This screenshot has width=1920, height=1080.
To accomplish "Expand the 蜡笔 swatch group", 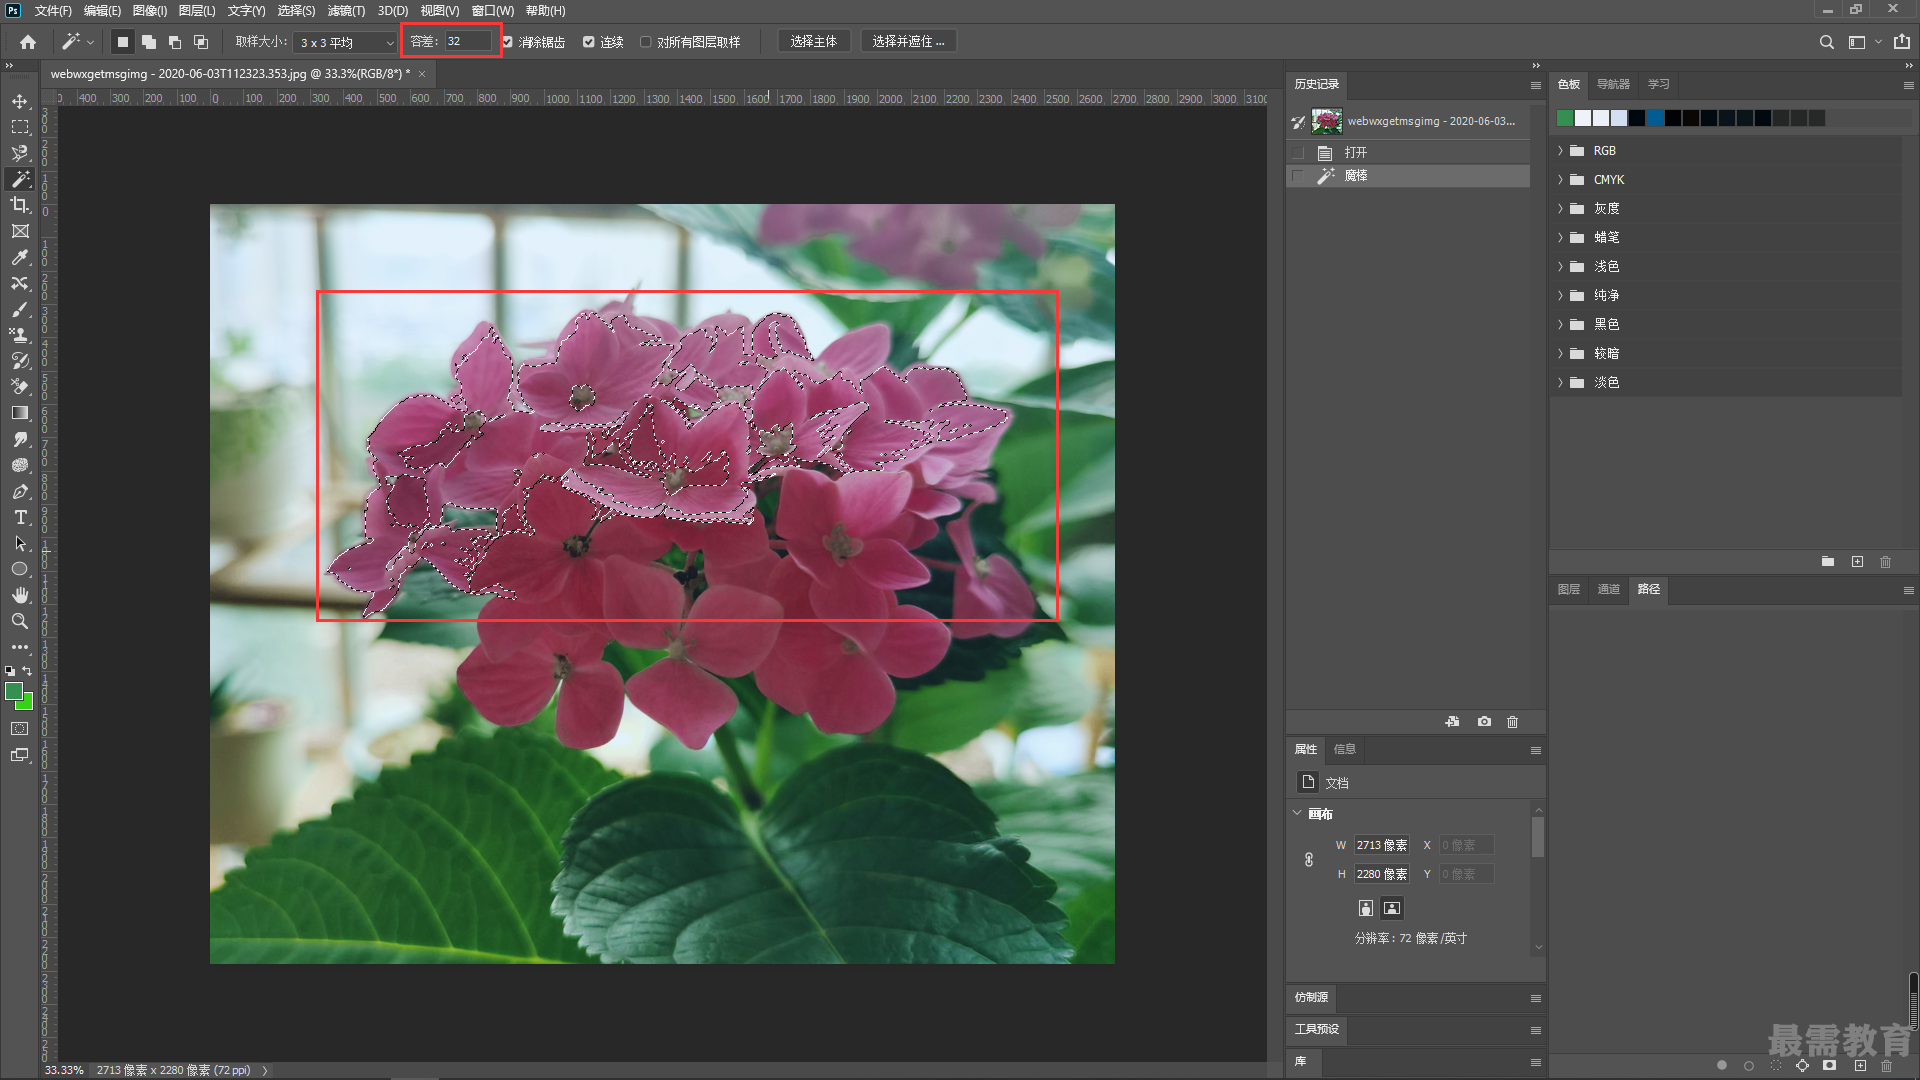I will [x=1560, y=238].
